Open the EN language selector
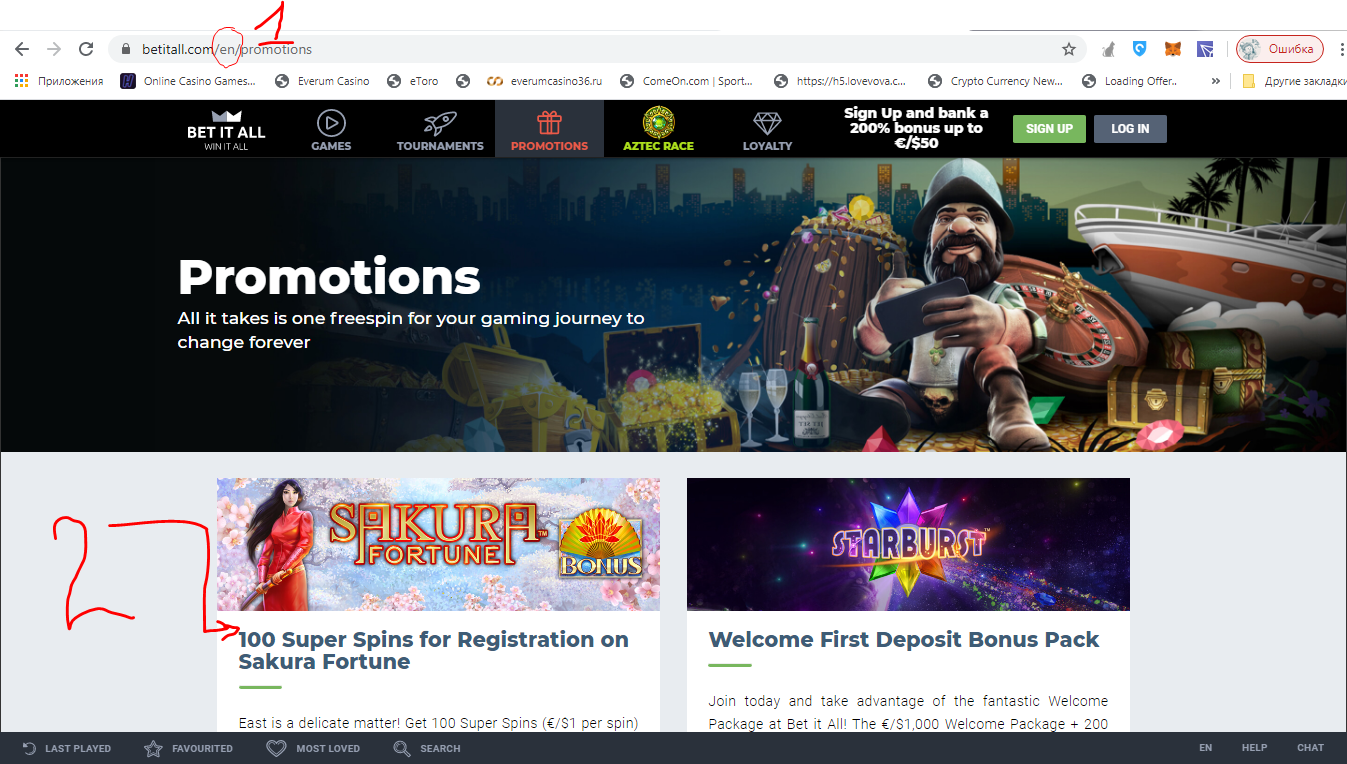 [1206, 748]
